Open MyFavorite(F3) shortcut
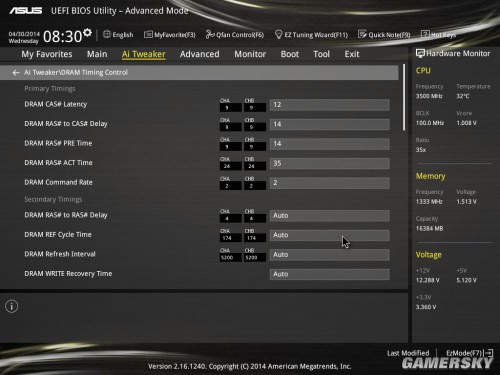Image resolution: width=500 pixels, height=375 pixels. click(170, 35)
